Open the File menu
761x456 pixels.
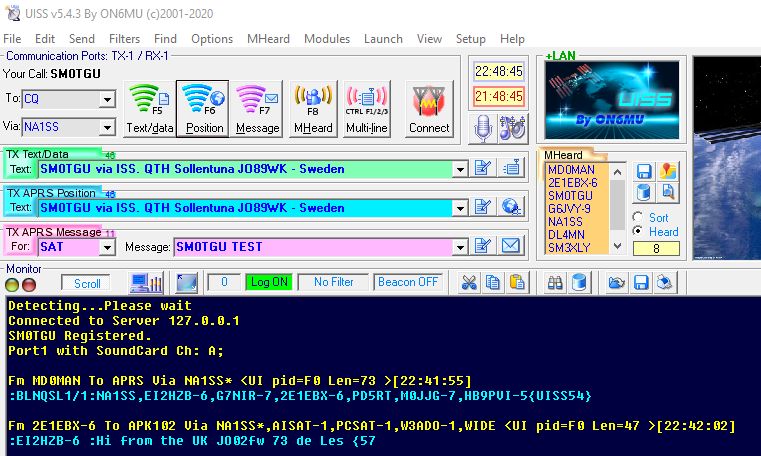12,39
